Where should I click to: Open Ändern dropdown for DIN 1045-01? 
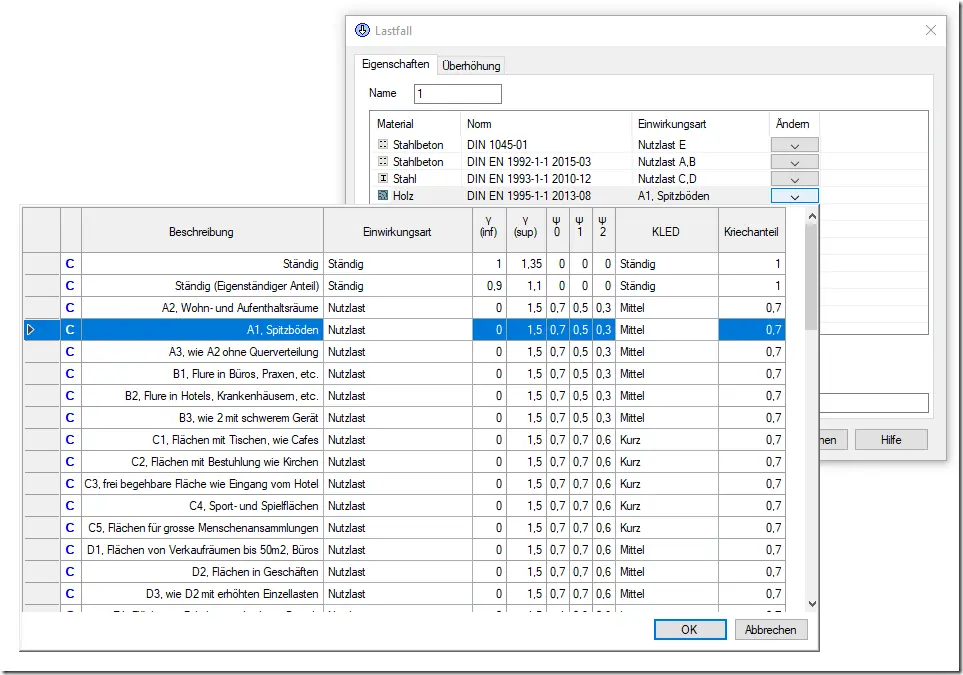coord(795,145)
